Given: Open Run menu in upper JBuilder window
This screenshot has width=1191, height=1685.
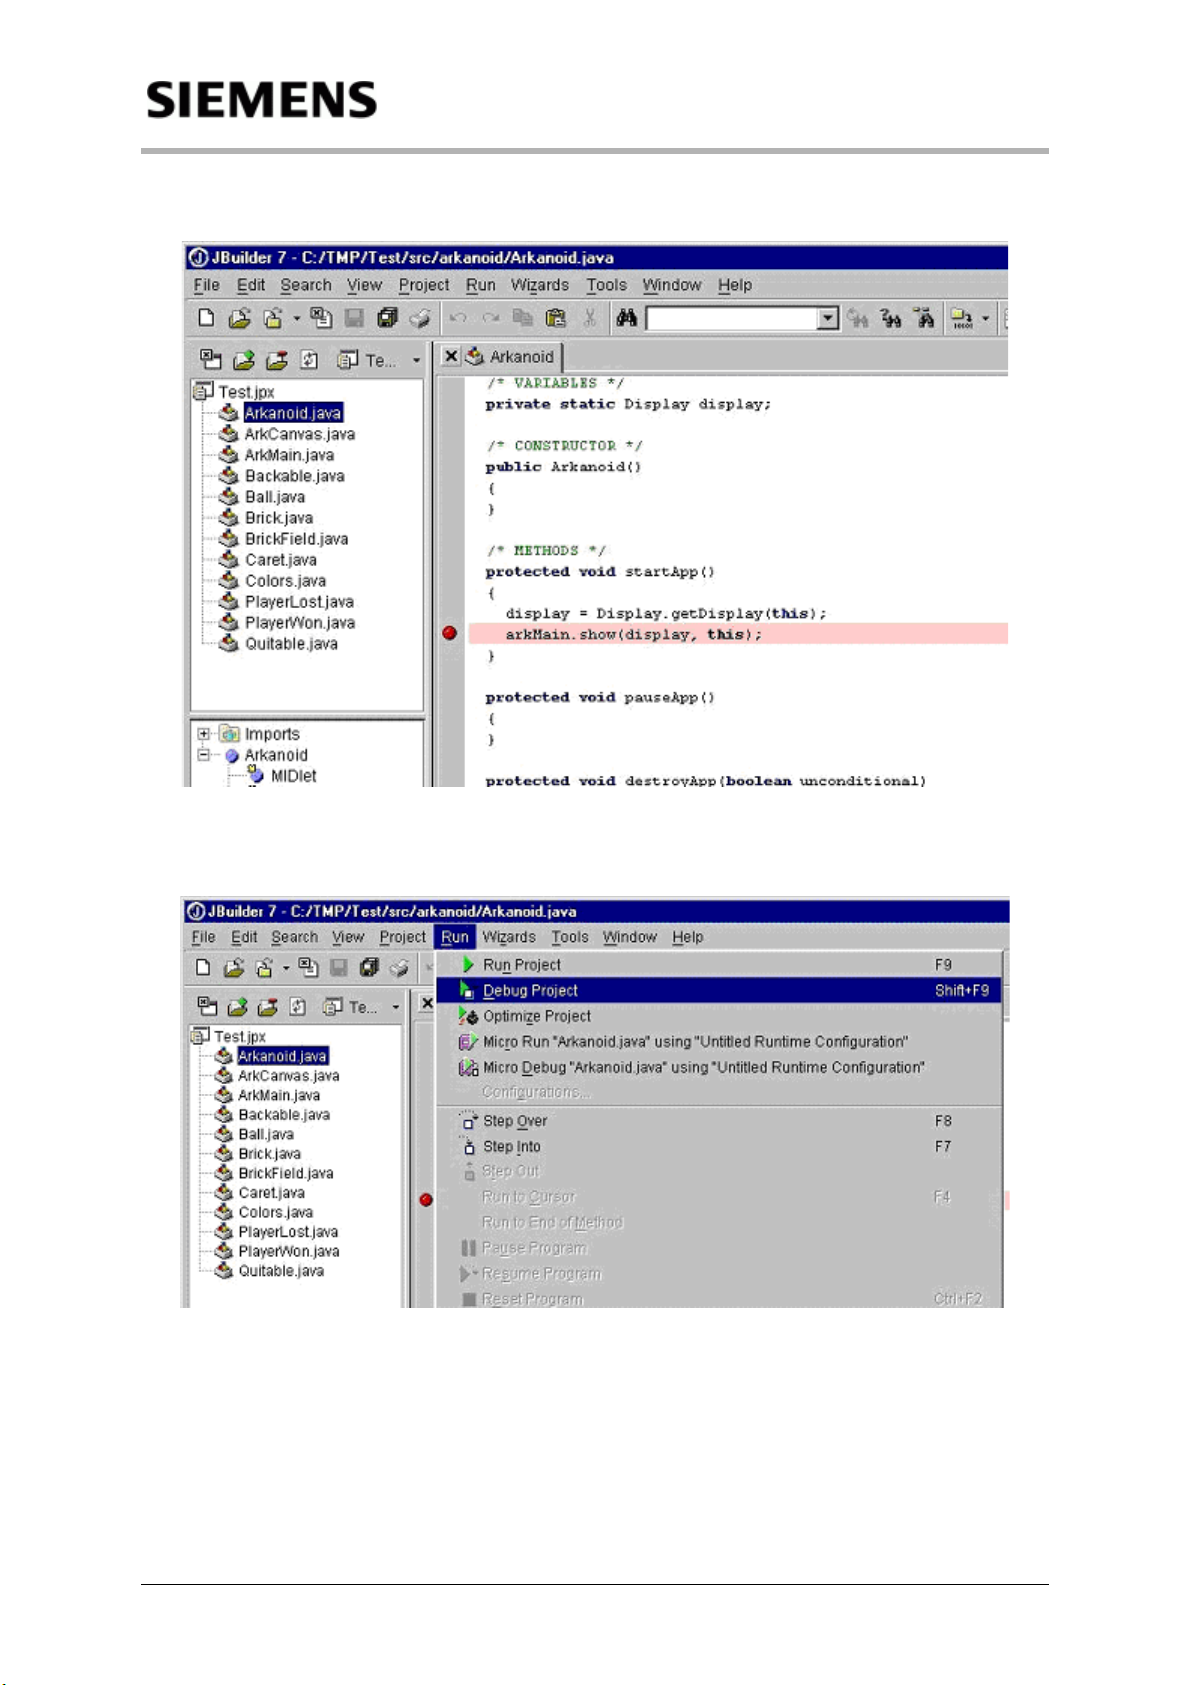Looking at the screenshot, I should (481, 285).
